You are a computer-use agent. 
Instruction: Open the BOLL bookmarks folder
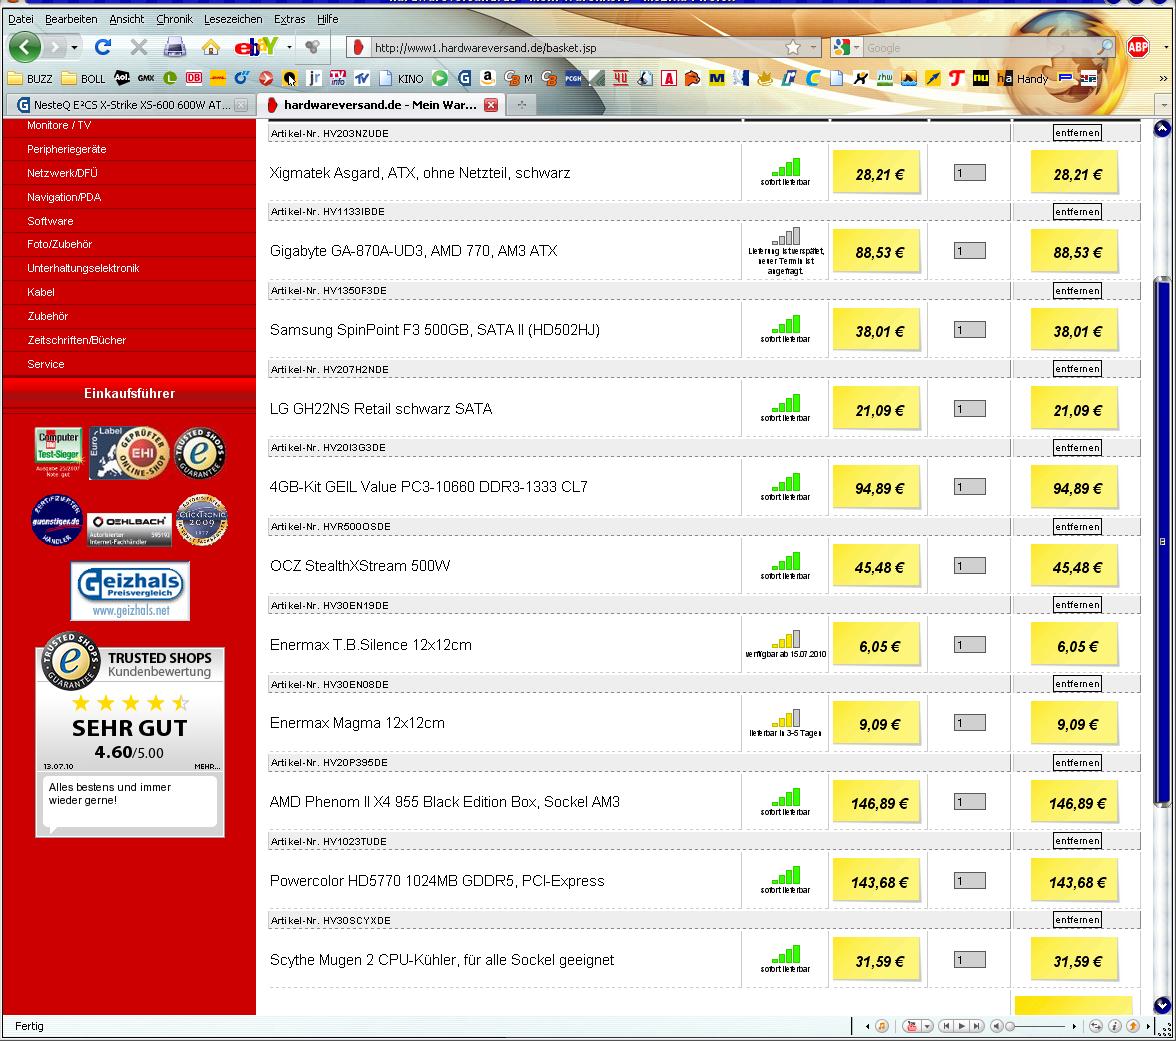point(84,78)
